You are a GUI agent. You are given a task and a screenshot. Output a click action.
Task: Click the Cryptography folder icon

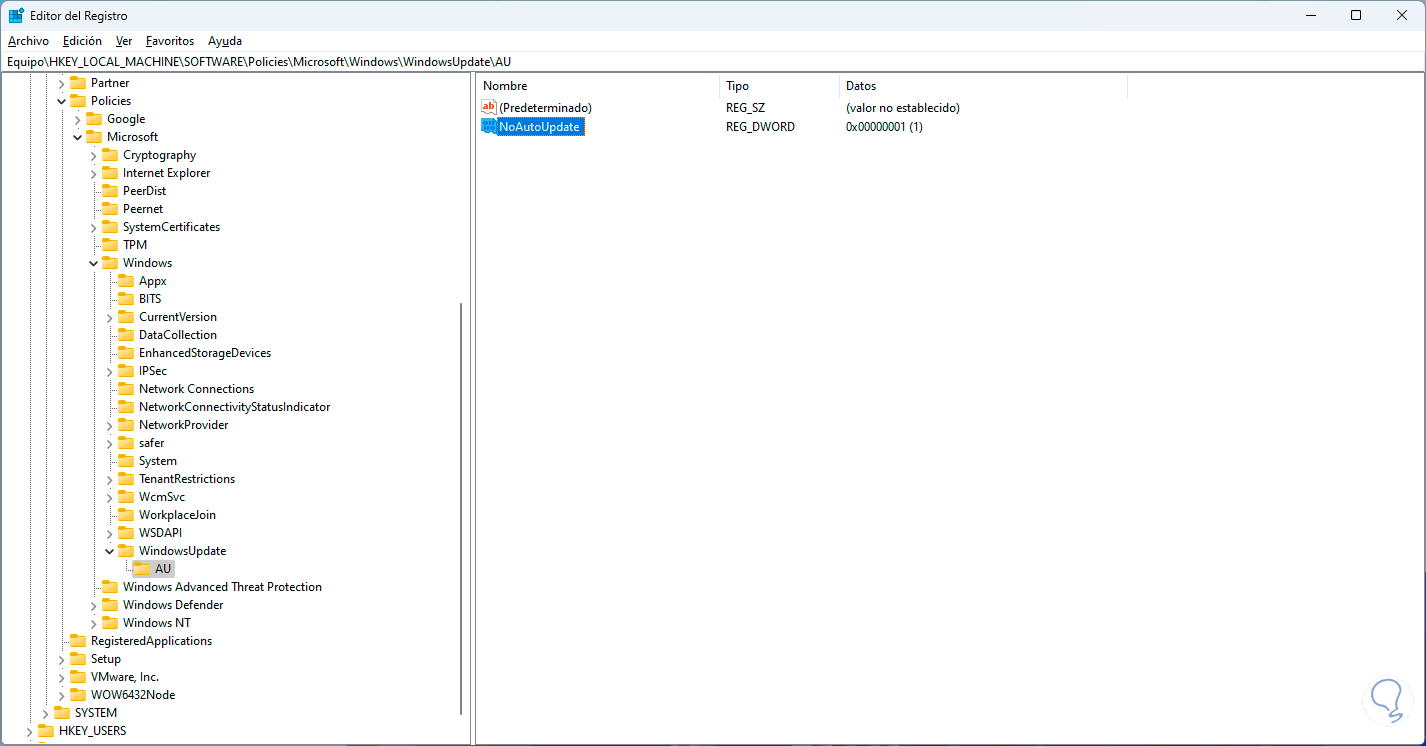tap(110, 155)
